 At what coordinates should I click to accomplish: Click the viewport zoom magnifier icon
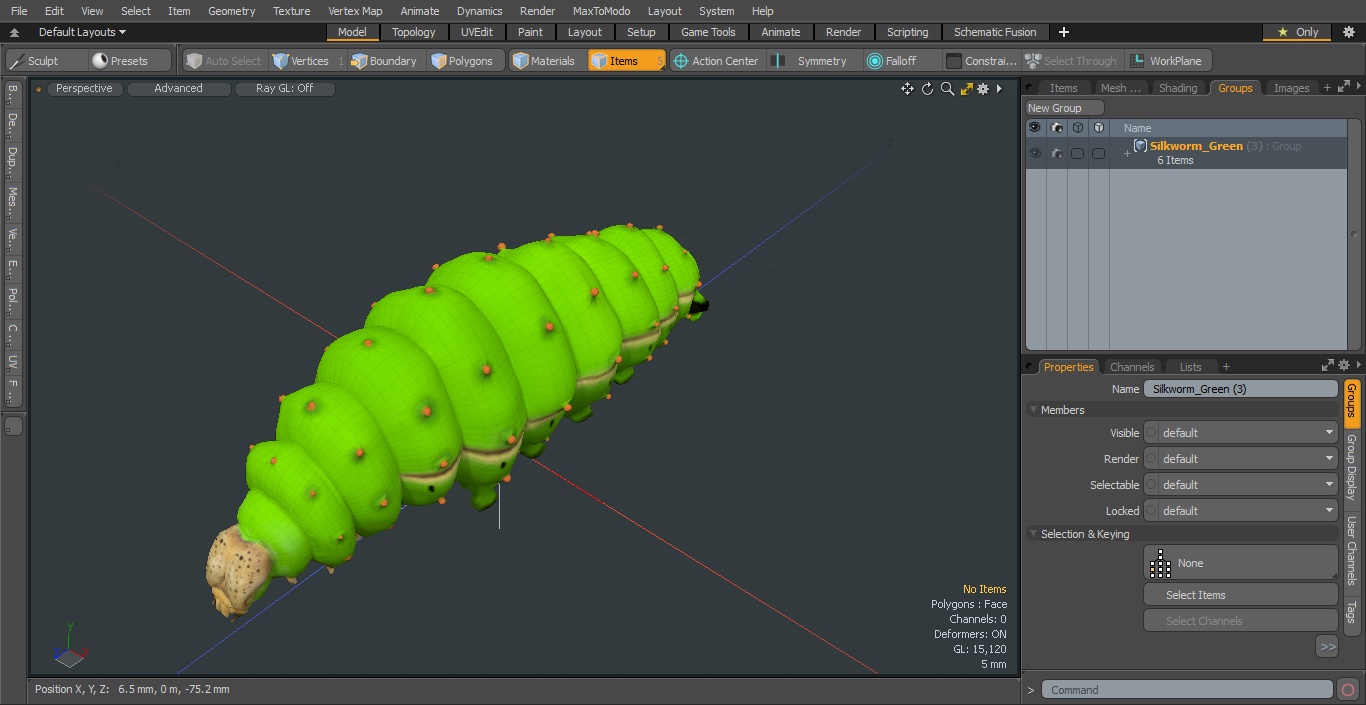[947, 89]
